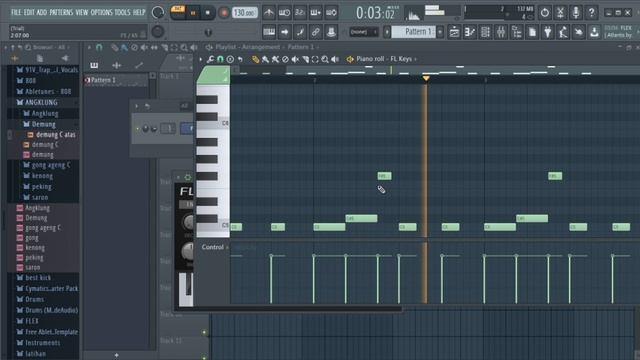Open the Mixer view icon
640x360 pixels.
click(501, 32)
